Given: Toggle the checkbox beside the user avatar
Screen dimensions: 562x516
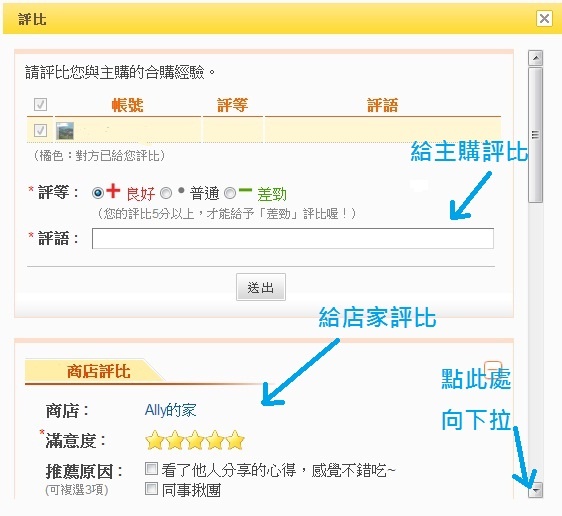Looking at the screenshot, I should [x=40, y=130].
